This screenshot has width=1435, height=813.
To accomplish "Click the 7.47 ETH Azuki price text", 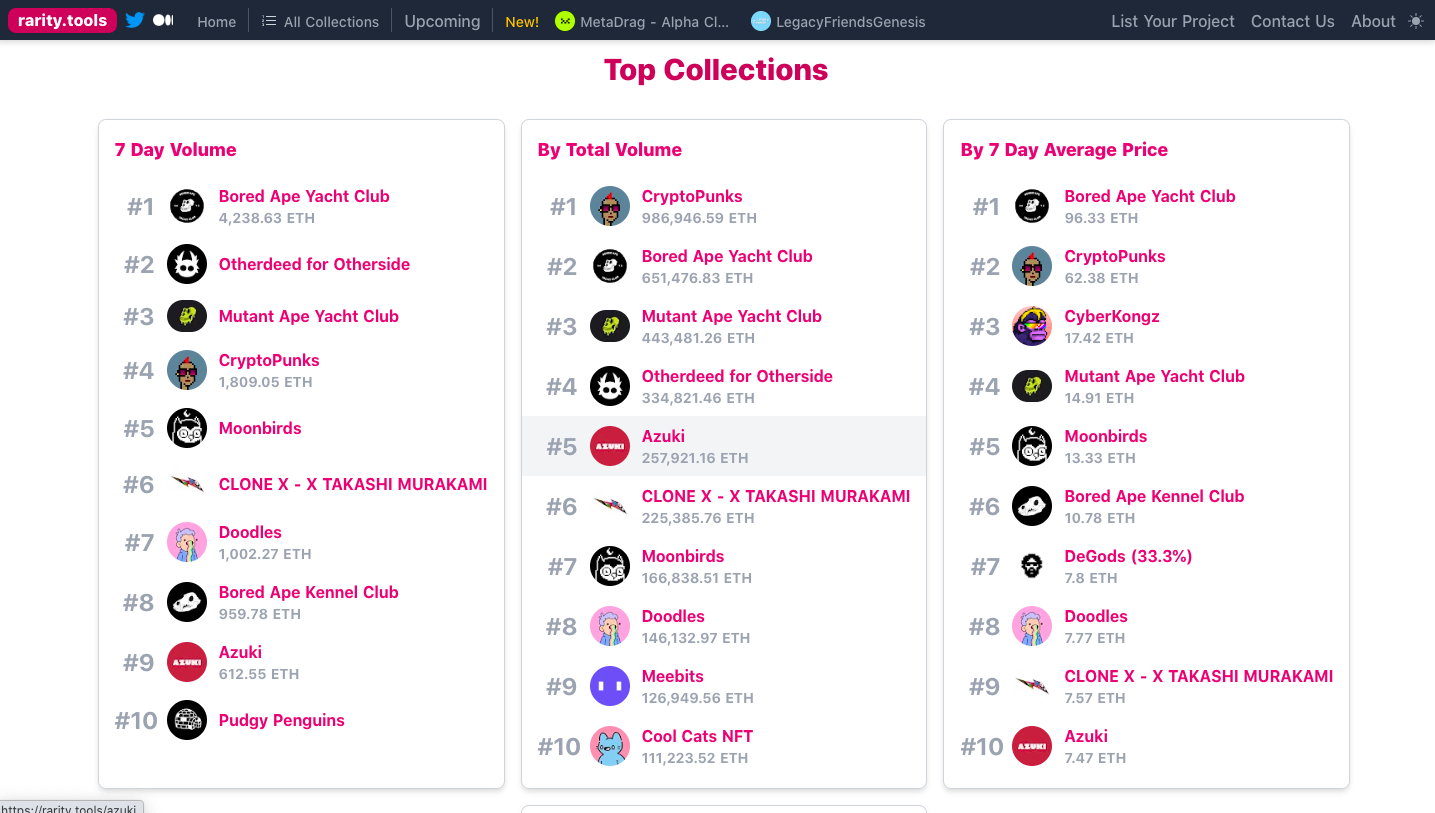I will pyautogui.click(x=1096, y=758).
